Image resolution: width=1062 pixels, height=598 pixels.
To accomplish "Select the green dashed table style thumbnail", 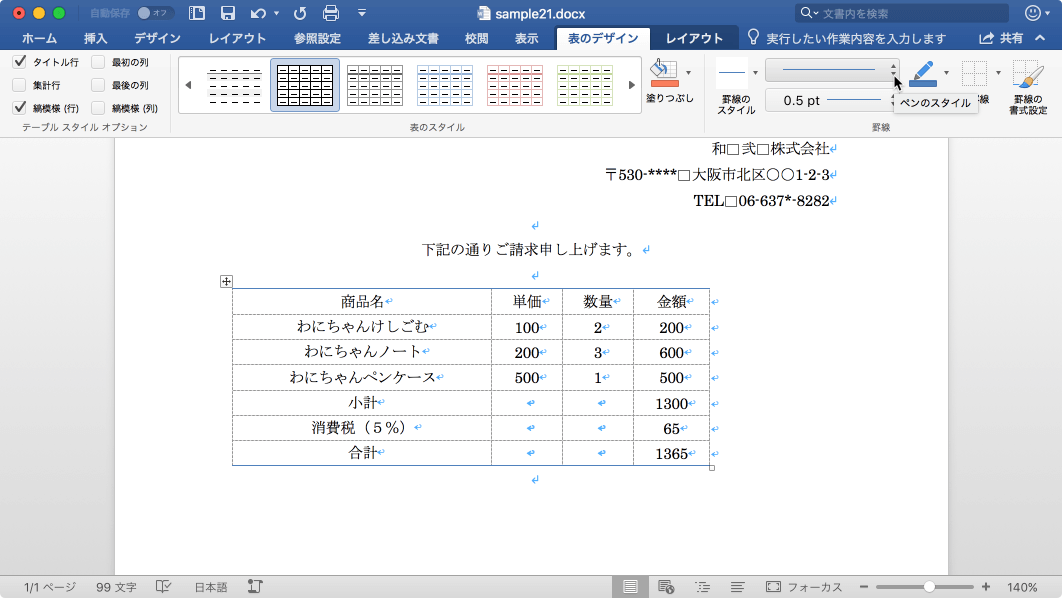I will 585,85.
